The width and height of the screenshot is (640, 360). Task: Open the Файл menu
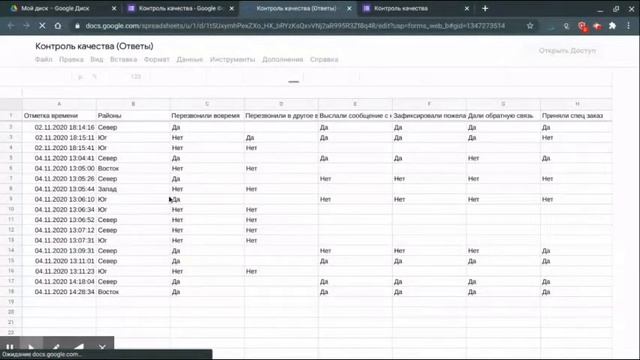point(44,60)
